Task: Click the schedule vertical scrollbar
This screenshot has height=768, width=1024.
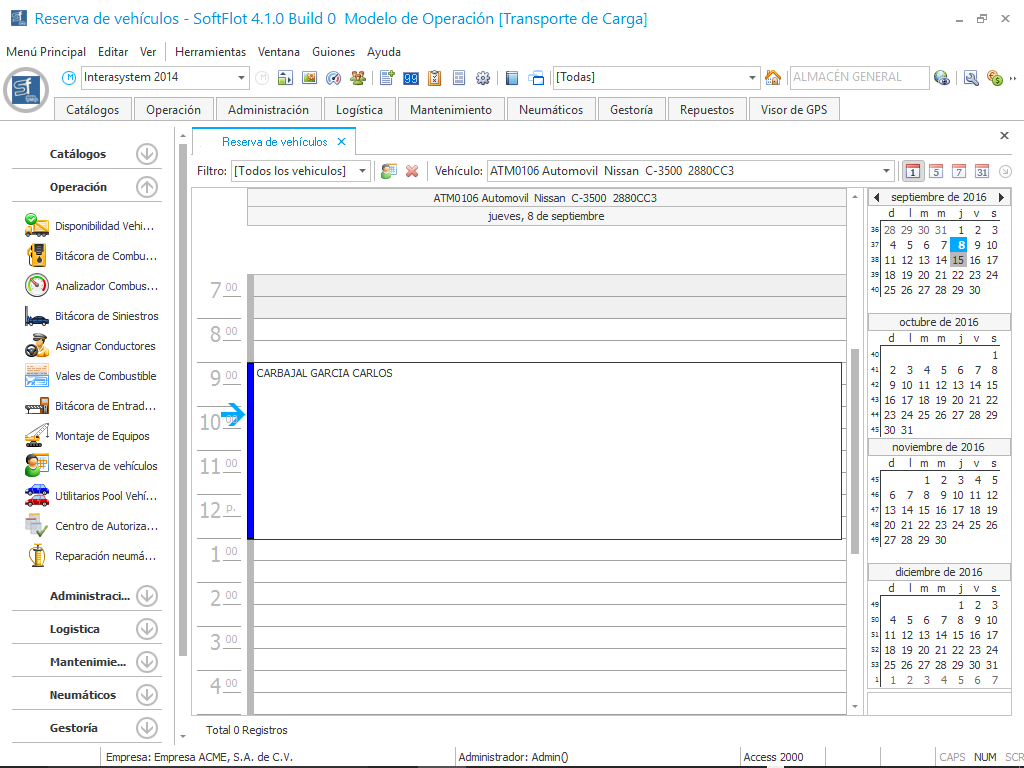Action: point(855,450)
